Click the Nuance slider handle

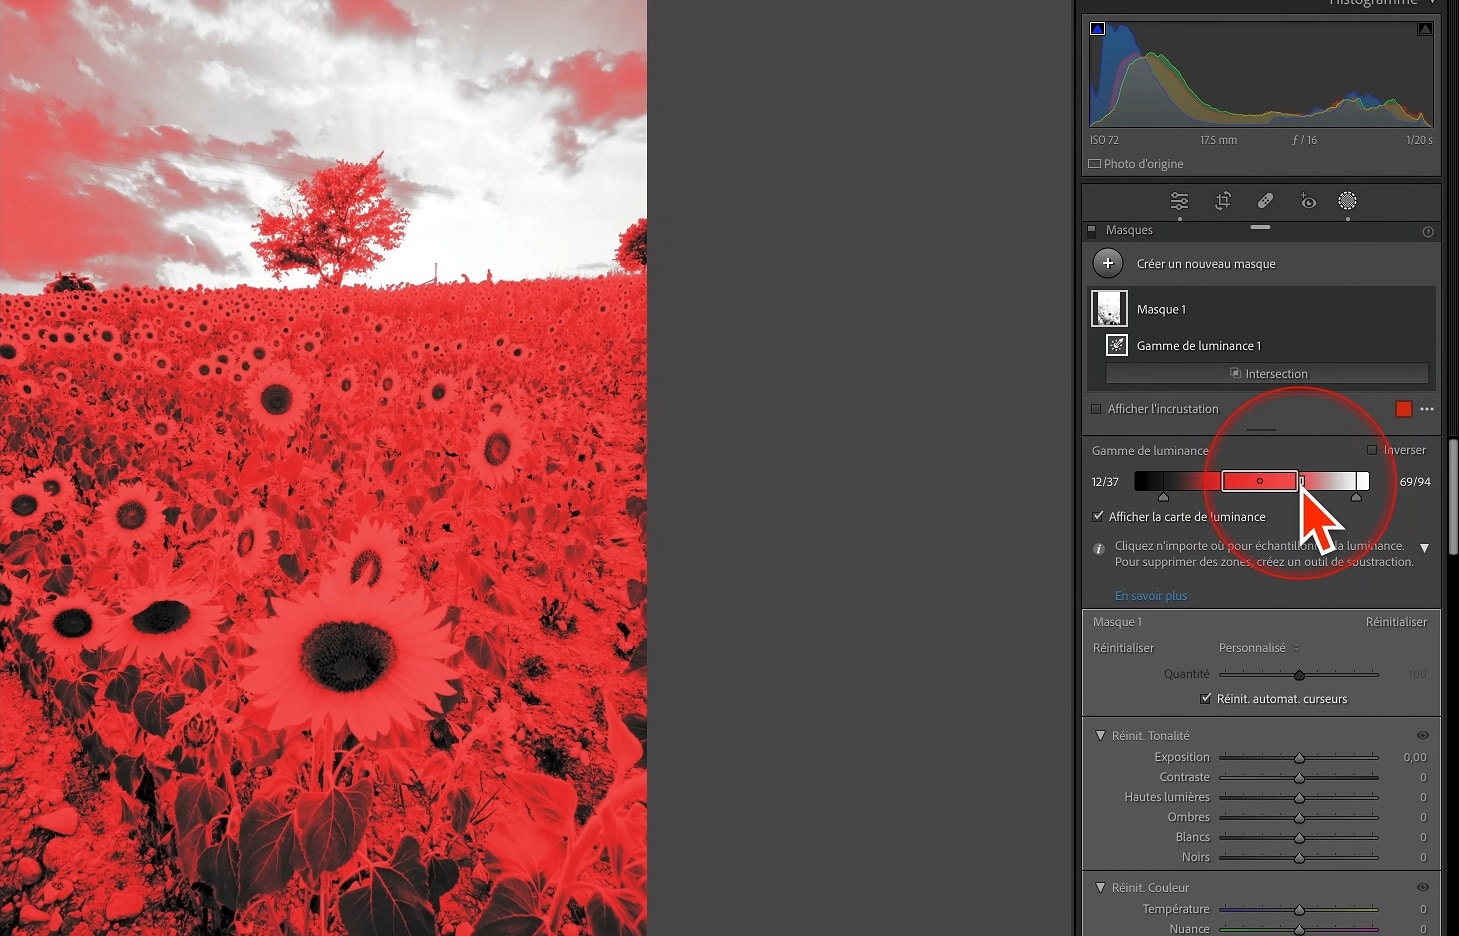(x=1299, y=930)
